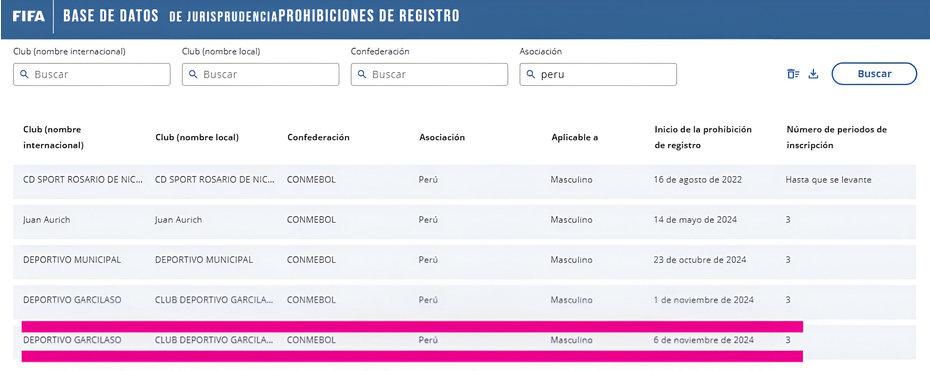Click the clear filters icon near download
This screenshot has height=371, width=930.
pos(793,74)
